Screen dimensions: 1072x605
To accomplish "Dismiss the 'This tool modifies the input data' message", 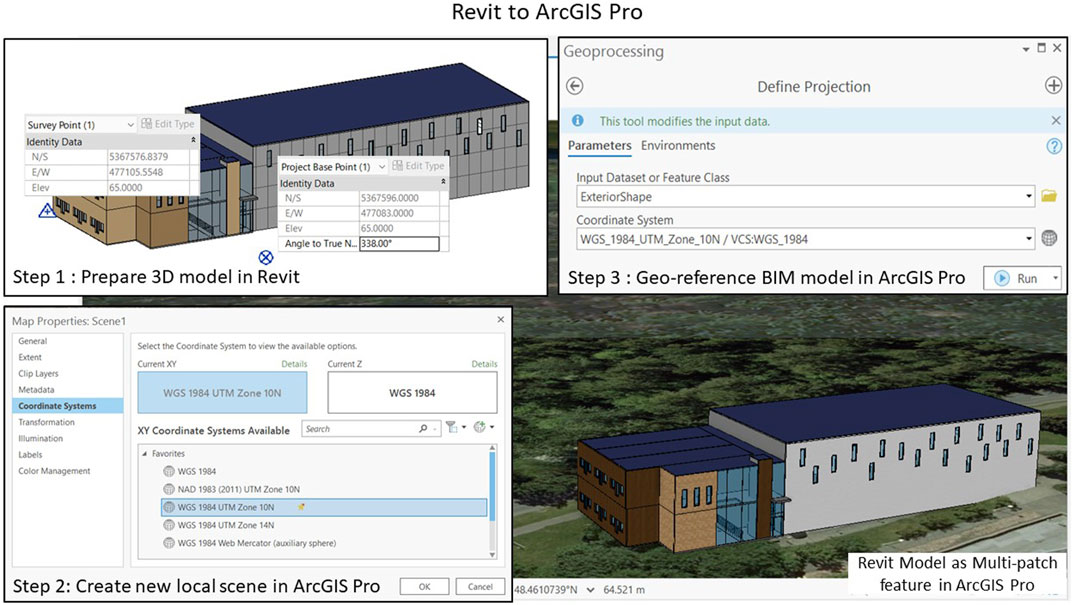I will pyautogui.click(x=1056, y=120).
